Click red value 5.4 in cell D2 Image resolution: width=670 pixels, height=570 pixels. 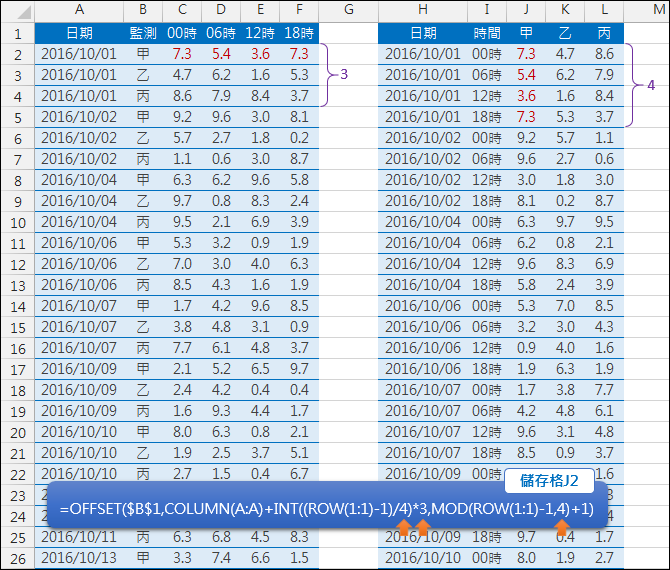221,54
